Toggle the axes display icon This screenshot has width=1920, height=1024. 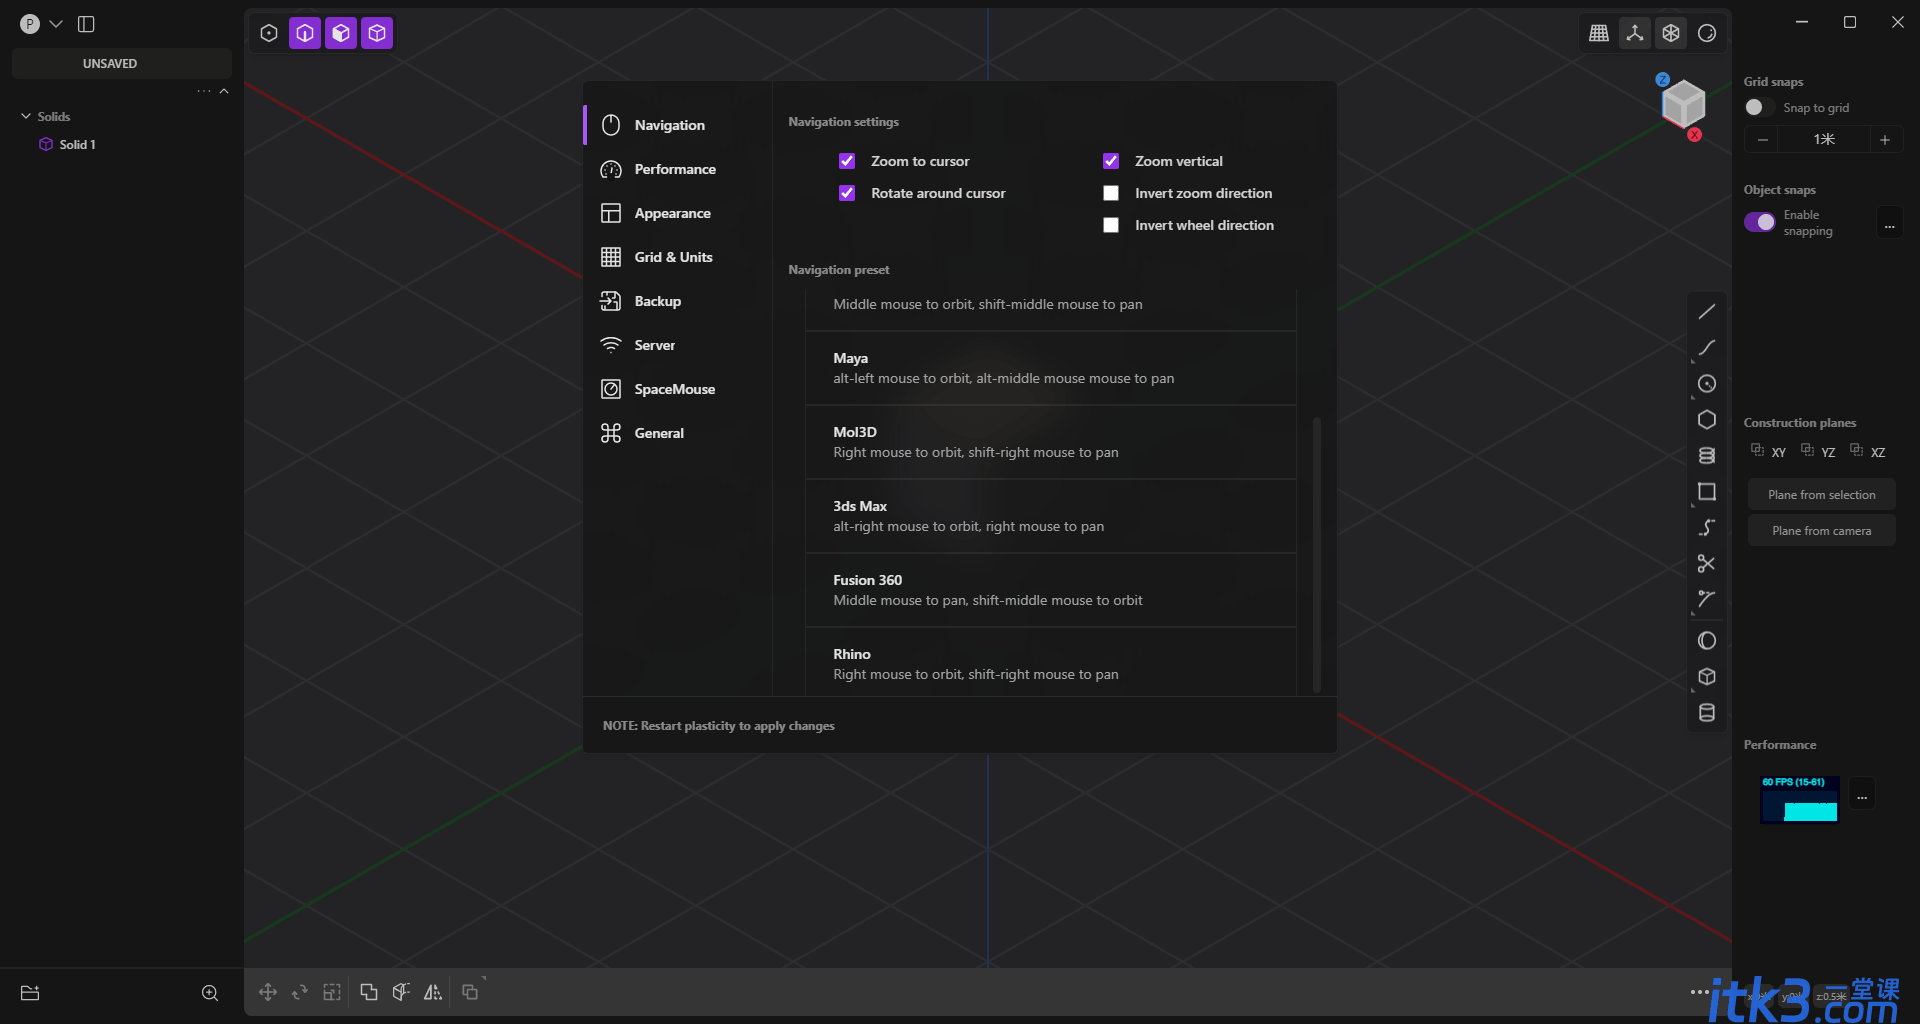click(1635, 33)
